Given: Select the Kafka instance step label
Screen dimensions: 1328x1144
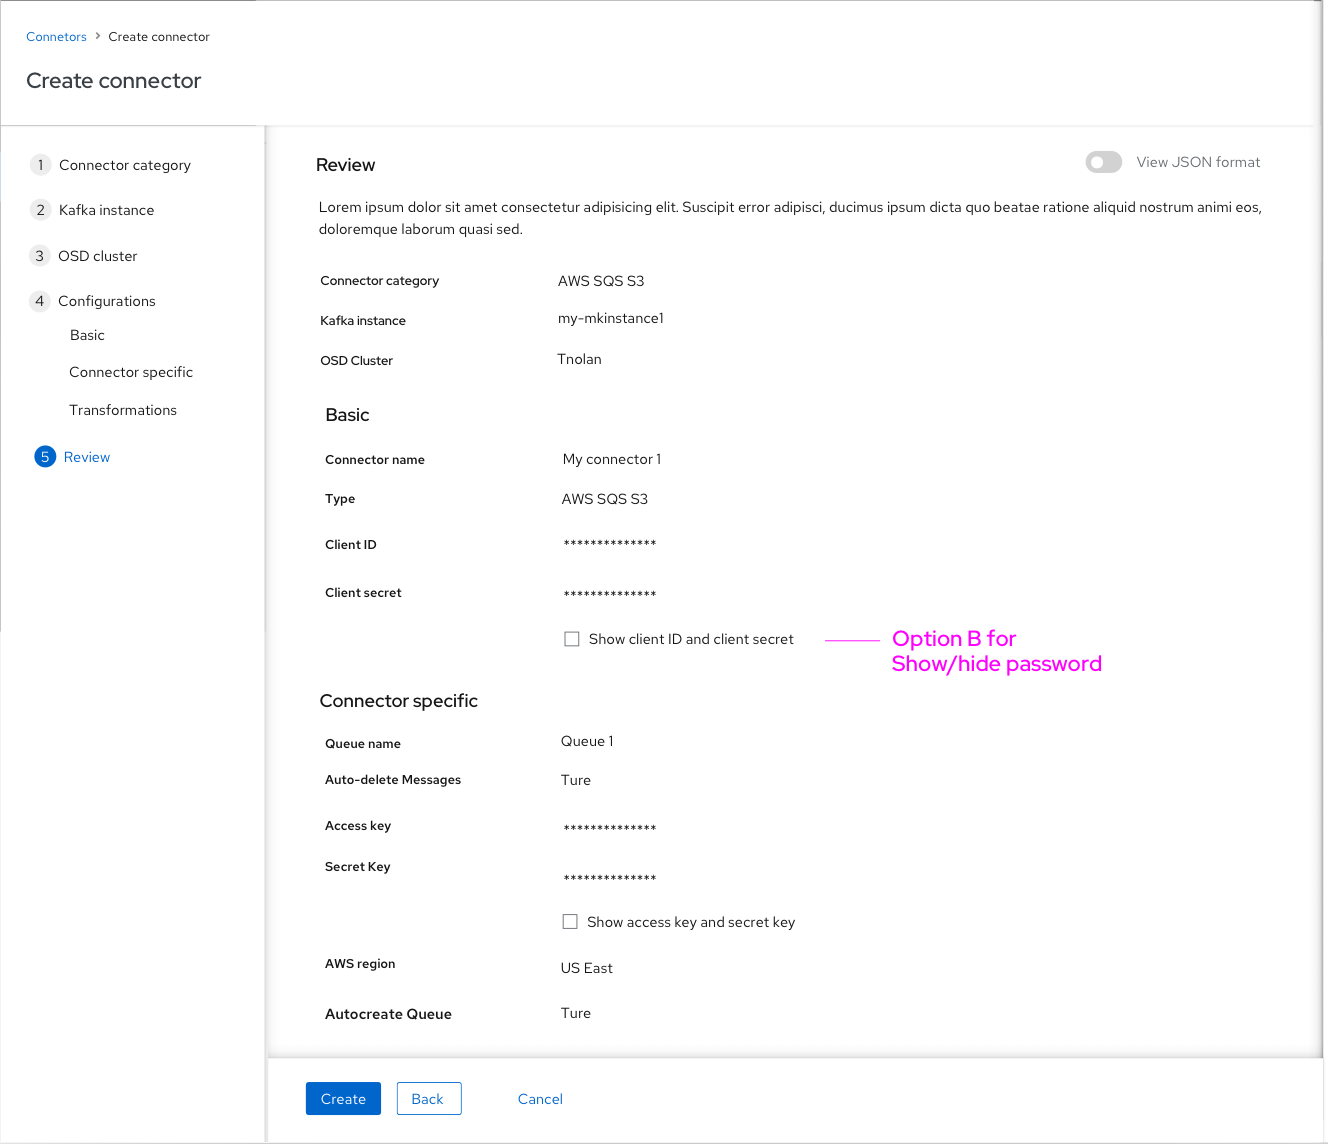Looking at the screenshot, I should point(106,210).
